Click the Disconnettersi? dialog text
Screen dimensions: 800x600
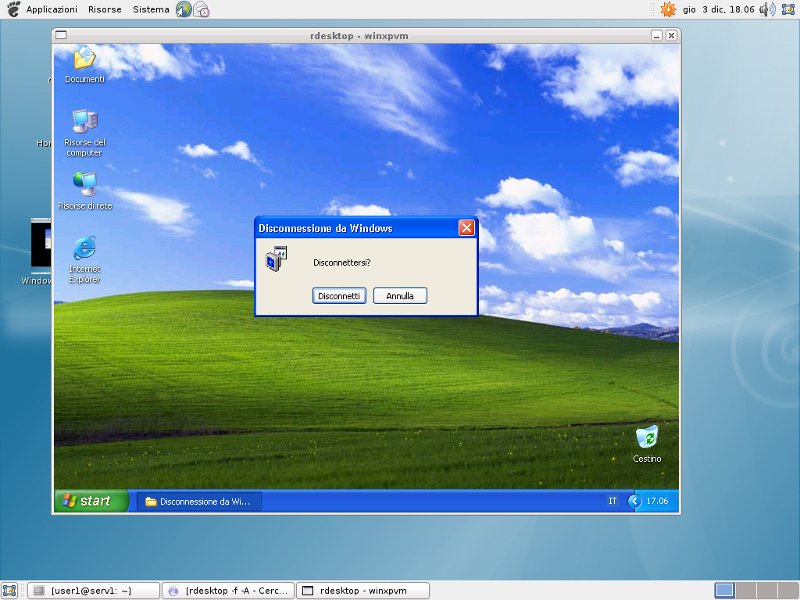tap(342, 263)
